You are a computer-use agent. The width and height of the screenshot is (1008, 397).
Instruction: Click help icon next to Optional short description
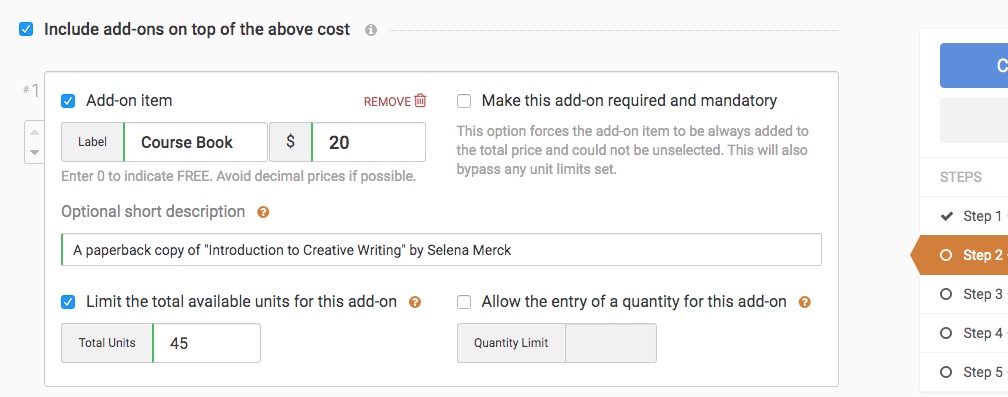(x=263, y=212)
